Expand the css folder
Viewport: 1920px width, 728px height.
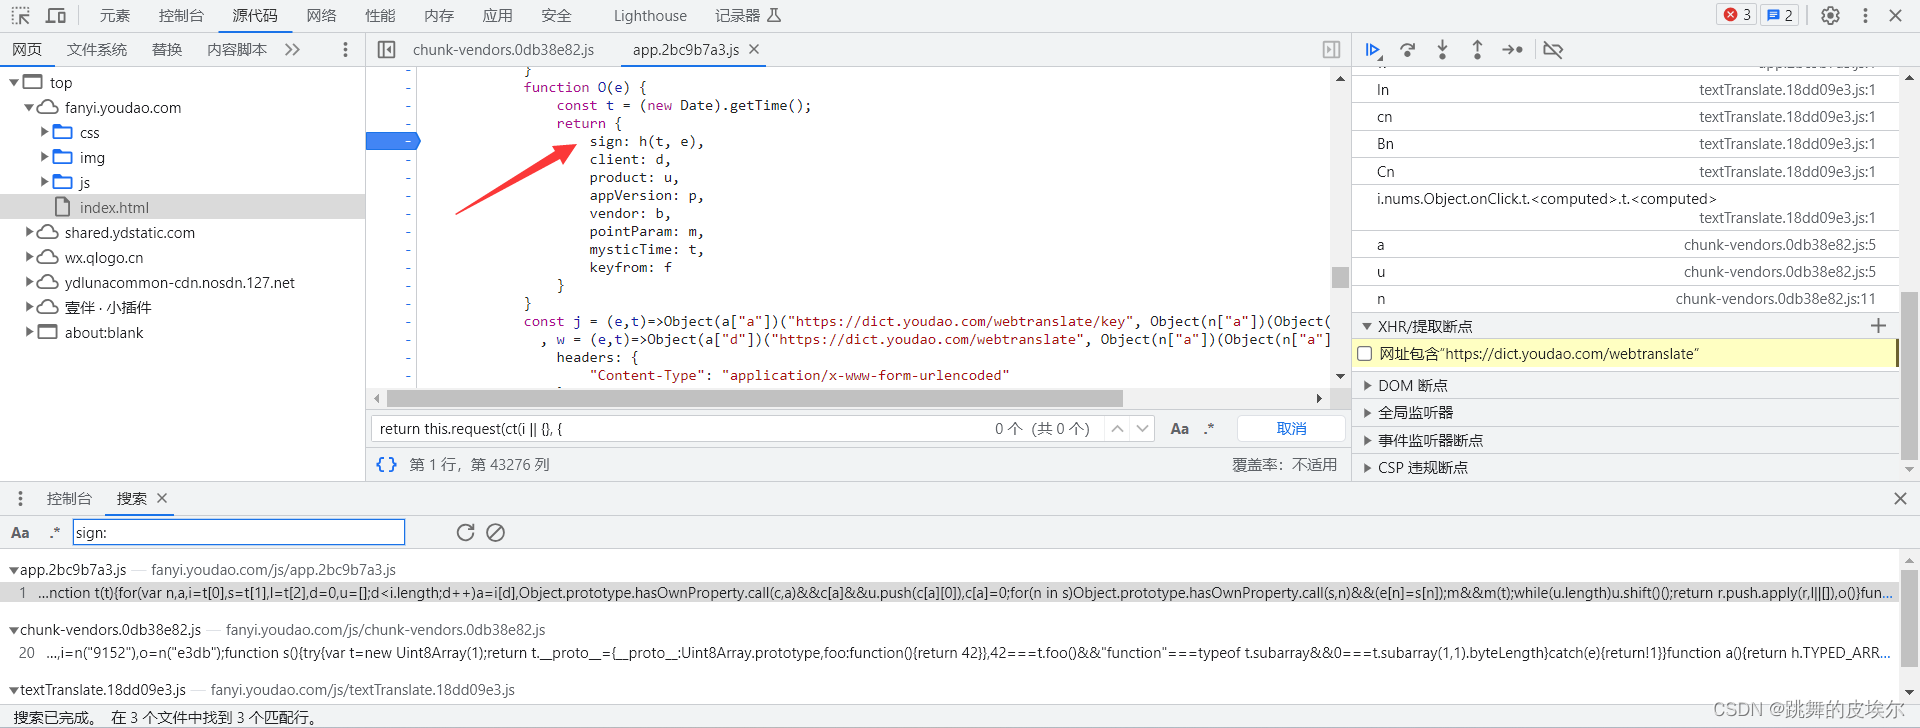[44, 132]
